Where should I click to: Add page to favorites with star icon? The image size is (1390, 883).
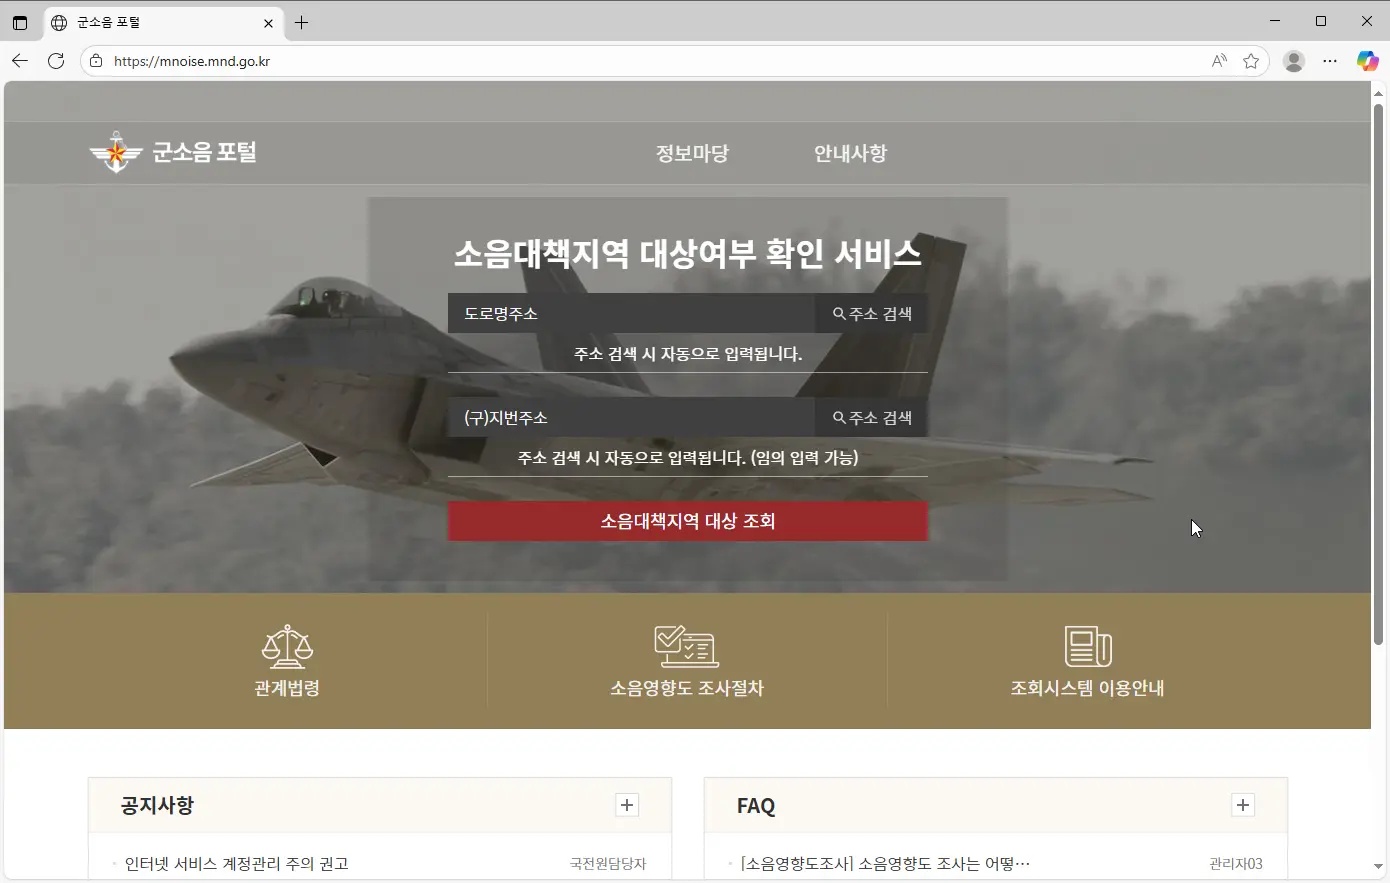[1251, 61]
